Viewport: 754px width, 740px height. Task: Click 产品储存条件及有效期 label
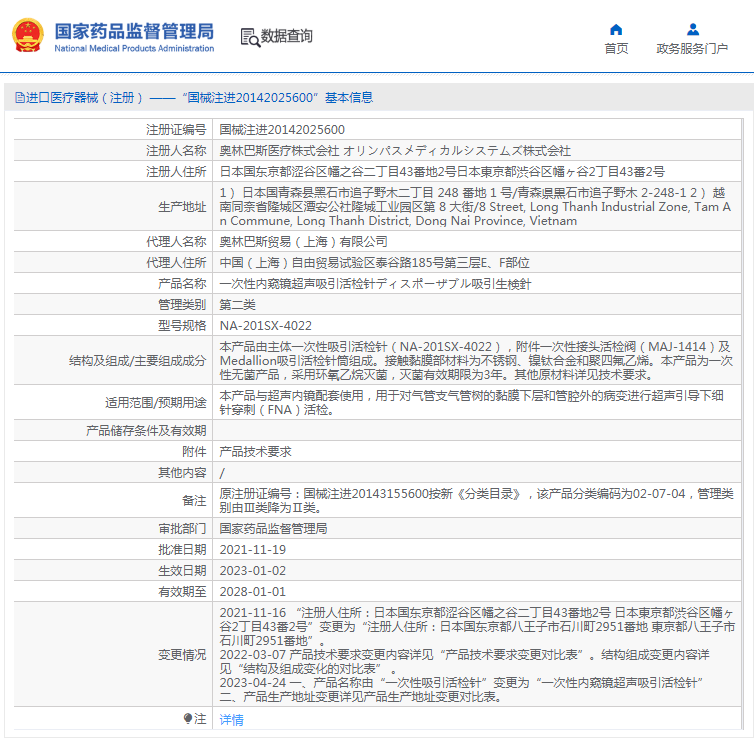pos(146,430)
